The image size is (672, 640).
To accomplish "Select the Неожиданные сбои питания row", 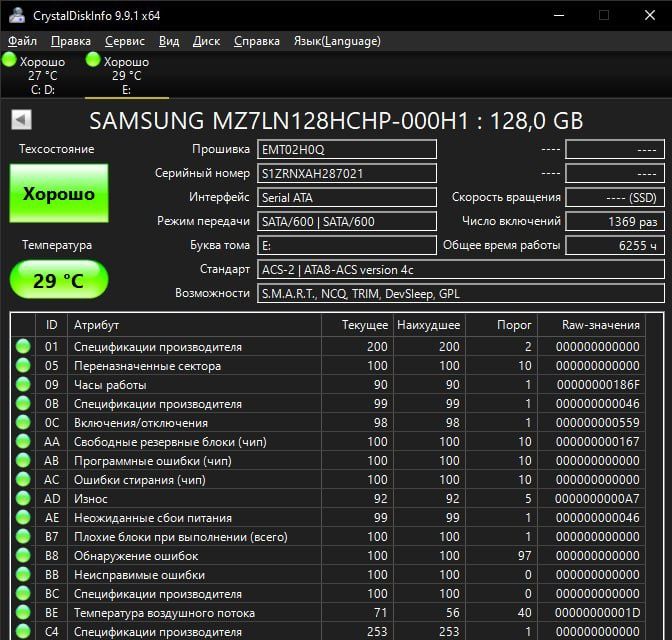I will (328, 517).
